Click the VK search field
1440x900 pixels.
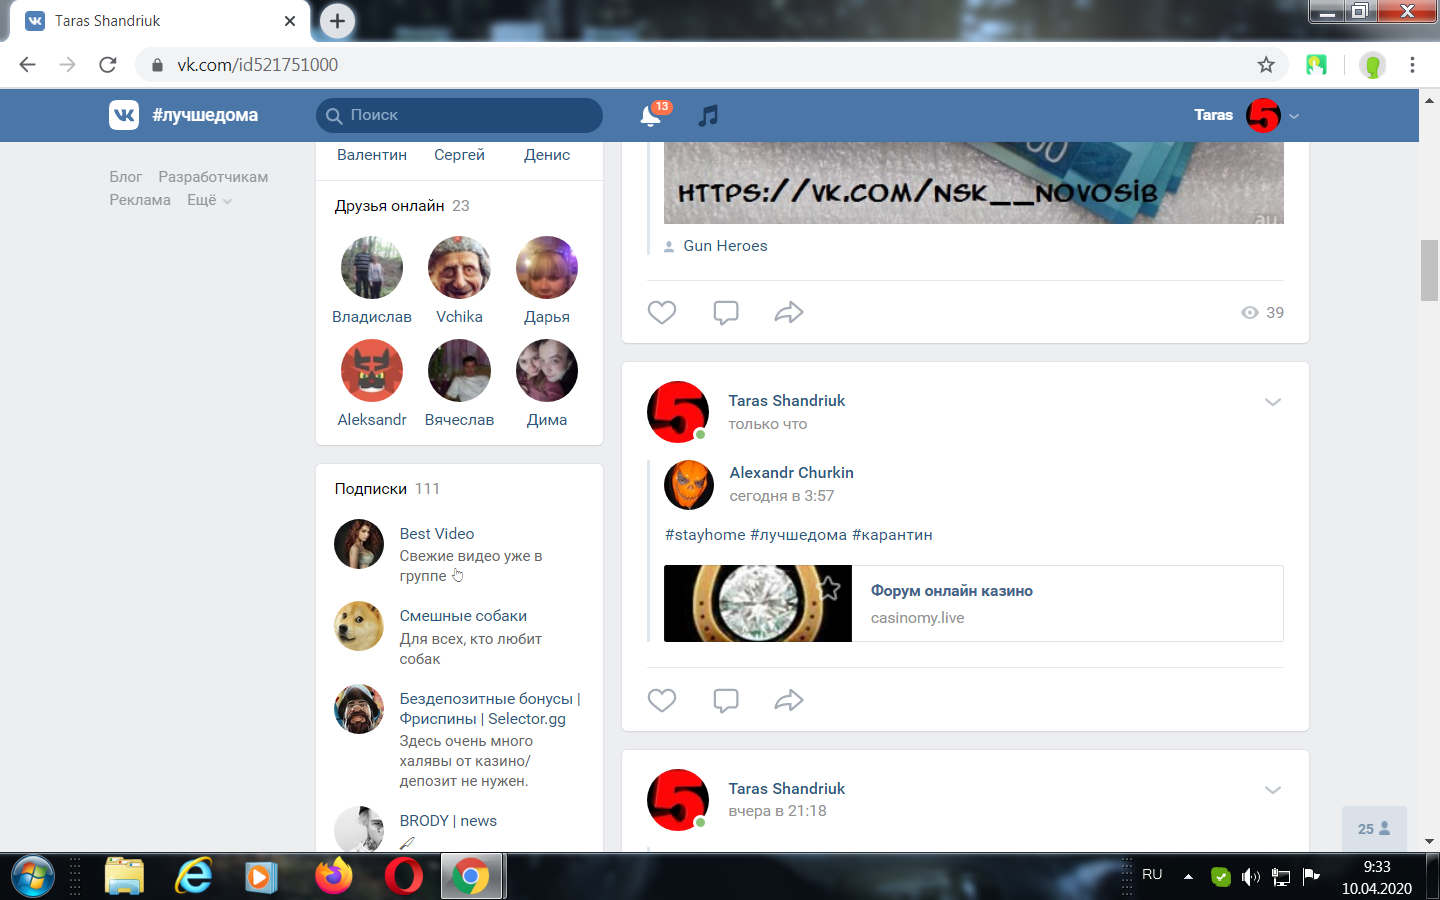coord(460,115)
